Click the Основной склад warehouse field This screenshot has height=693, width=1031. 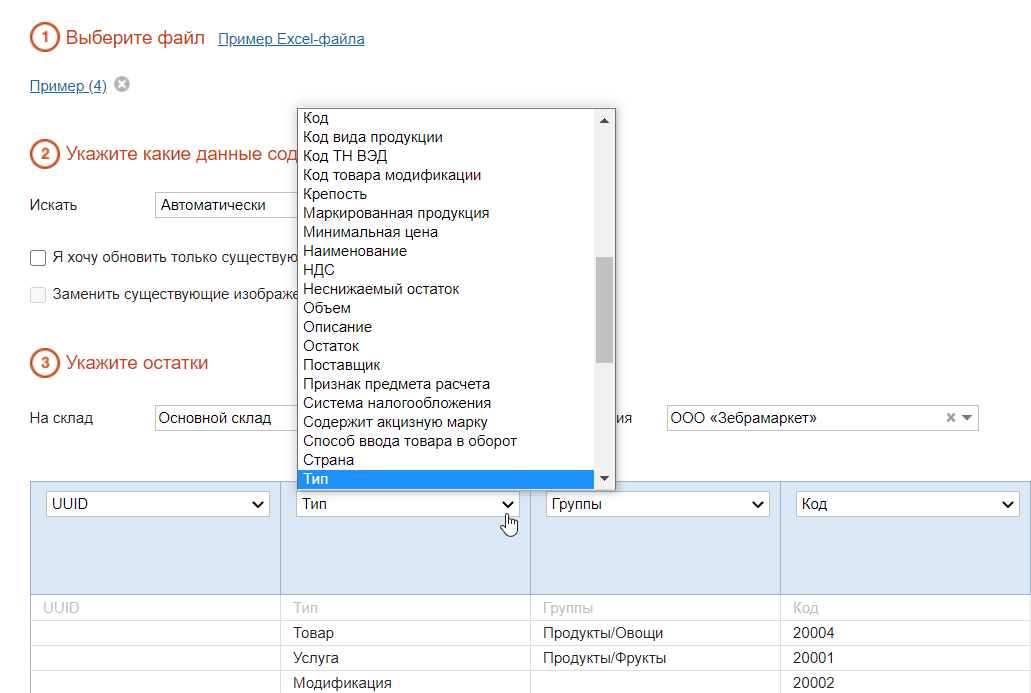(x=225, y=418)
